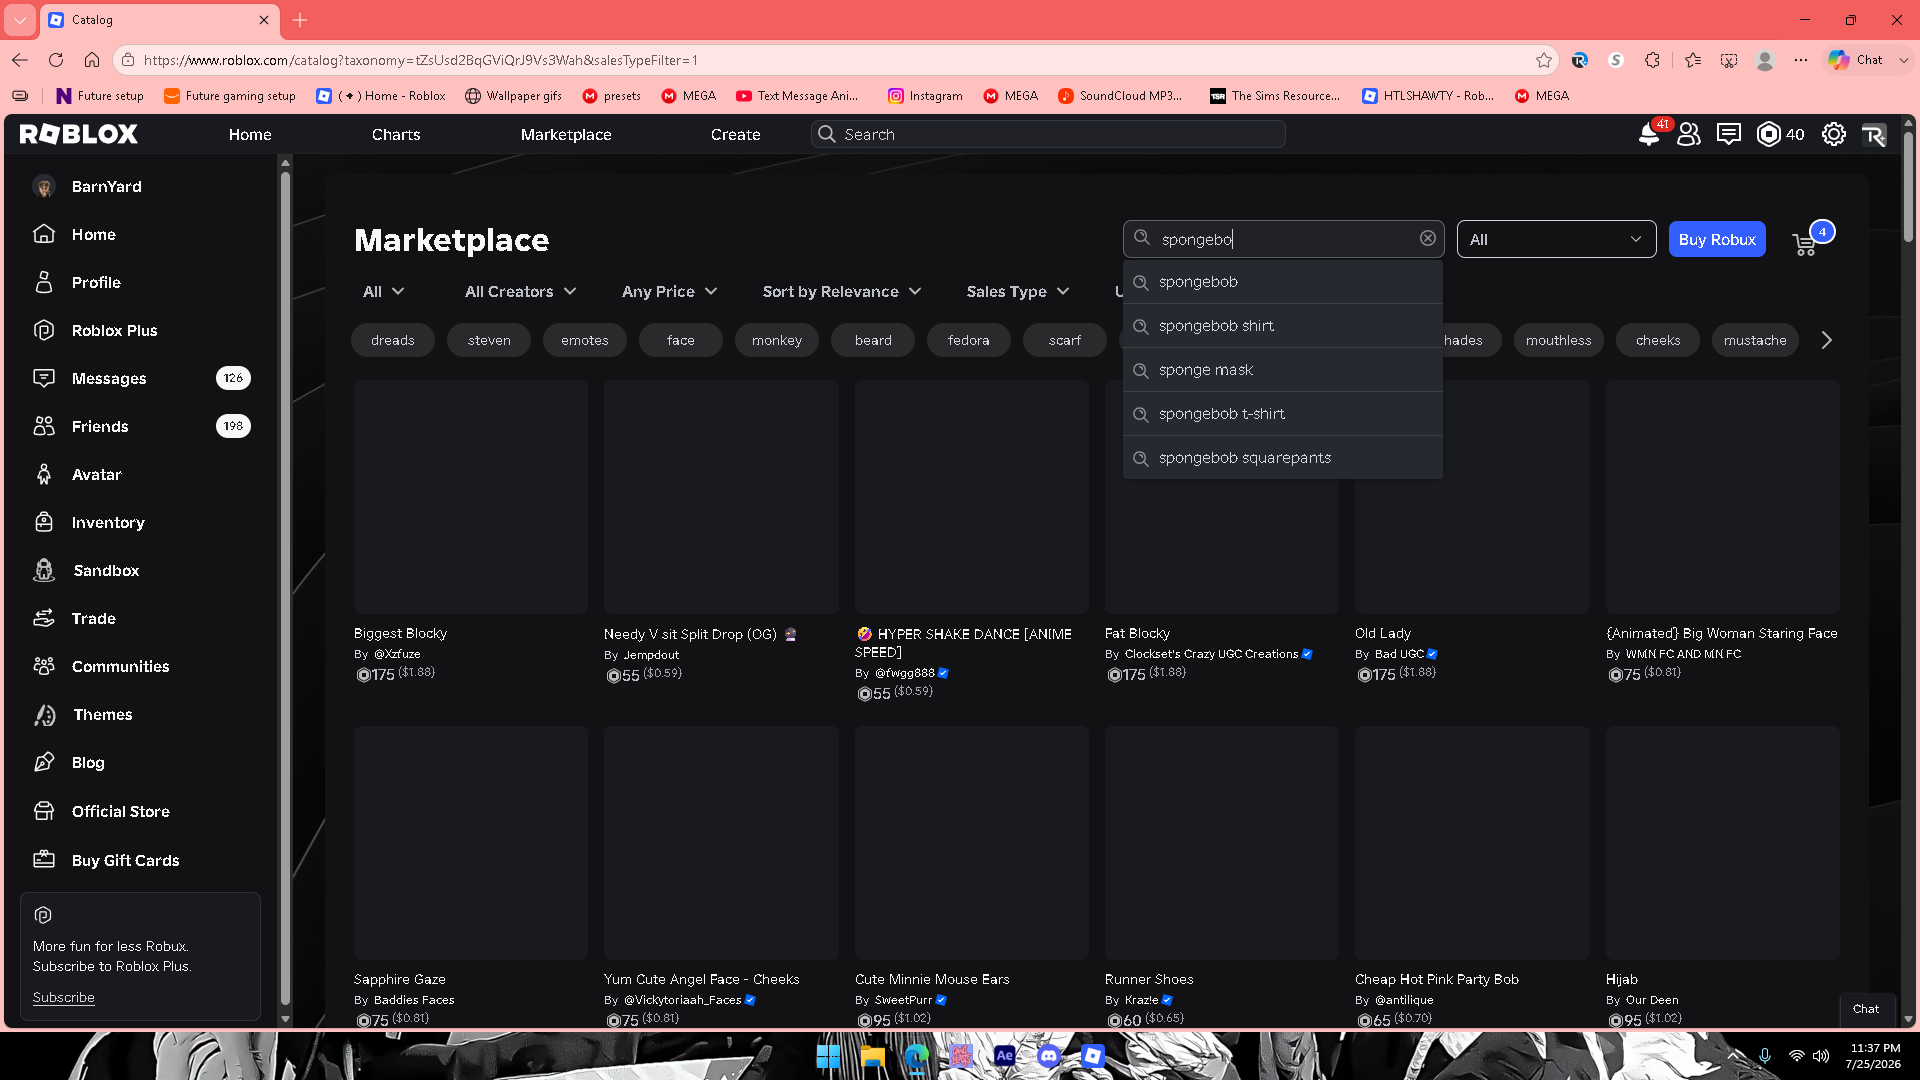
Task: Filter by the 'mustache' tag chip
Action: (x=1755, y=340)
